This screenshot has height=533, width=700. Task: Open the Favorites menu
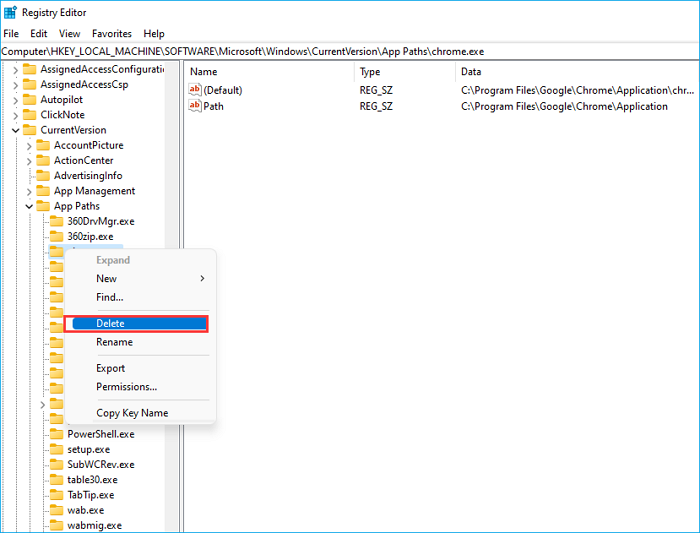click(111, 33)
